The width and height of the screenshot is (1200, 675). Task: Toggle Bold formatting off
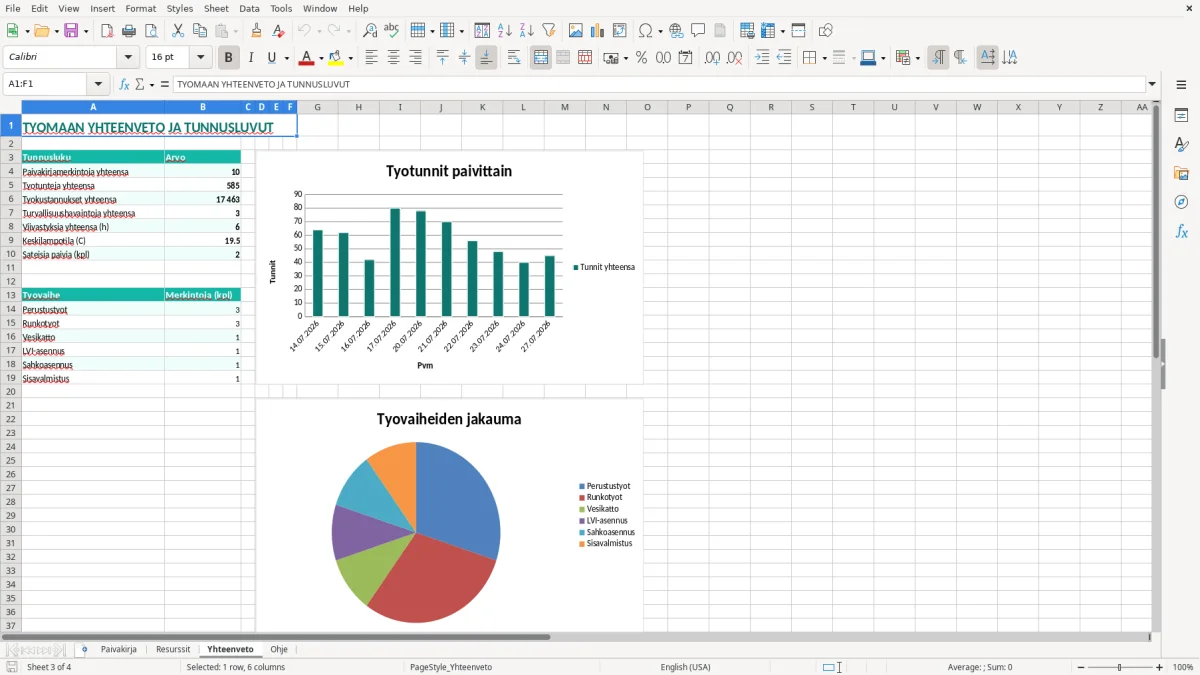tap(228, 58)
